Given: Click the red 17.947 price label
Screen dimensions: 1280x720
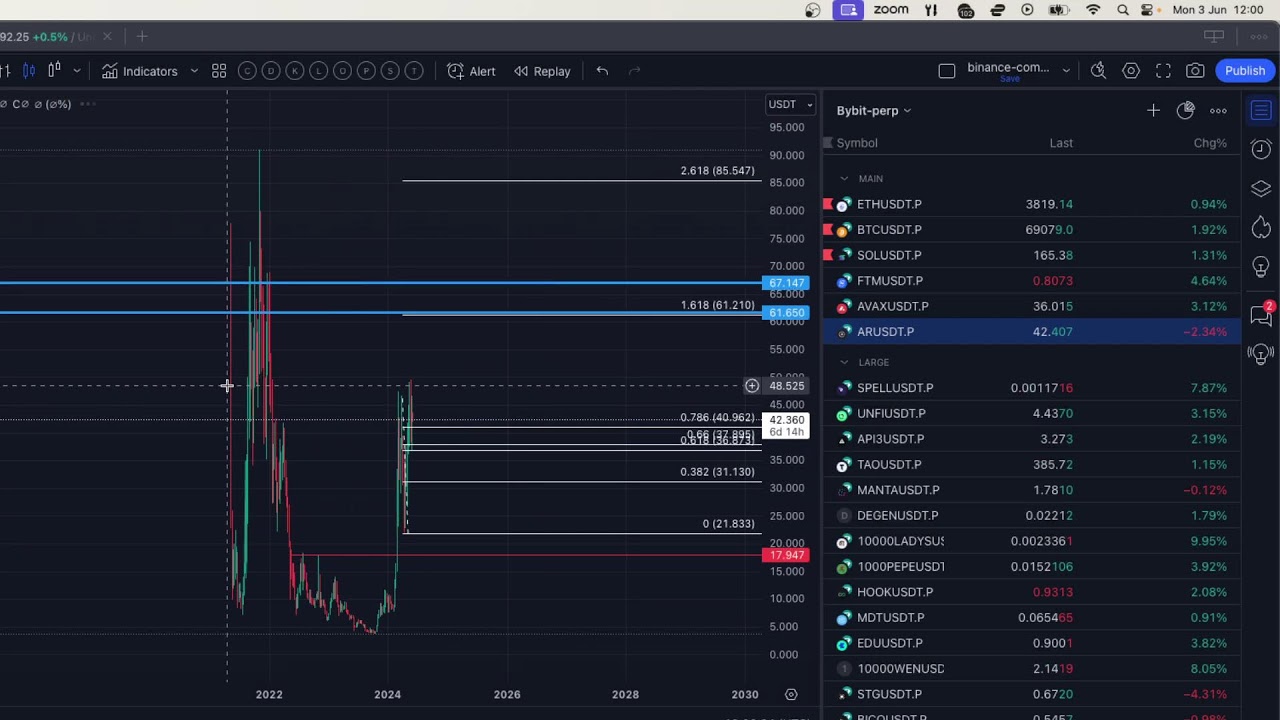Looking at the screenshot, I should [787, 555].
